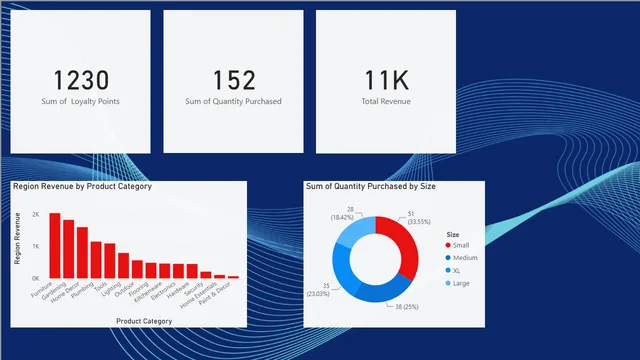The height and width of the screenshot is (360, 640).
Task: Click the Large legend light-blue dot
Action: coord(448,283)
